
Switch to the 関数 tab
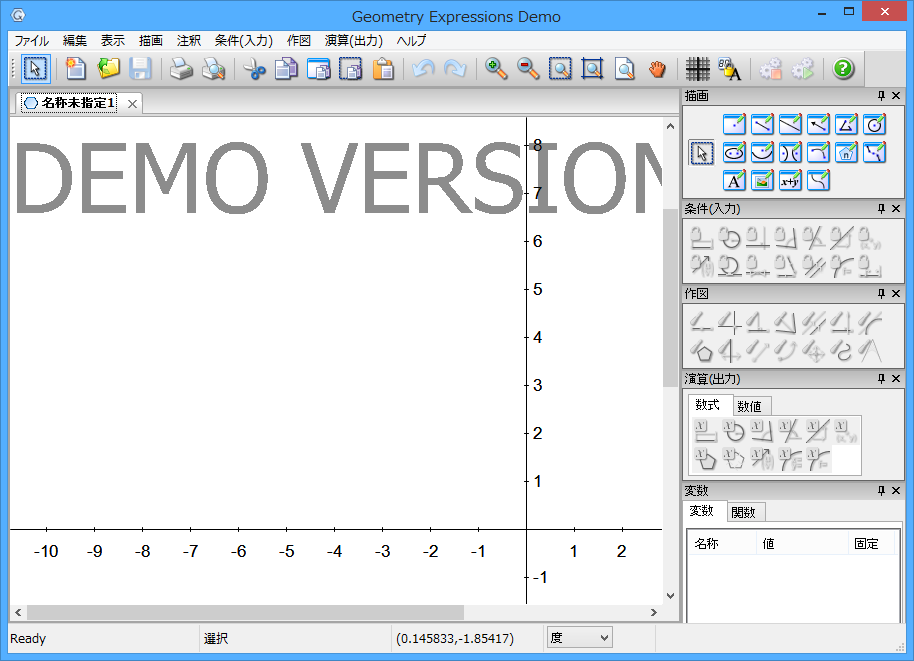(x=743, y=512)
